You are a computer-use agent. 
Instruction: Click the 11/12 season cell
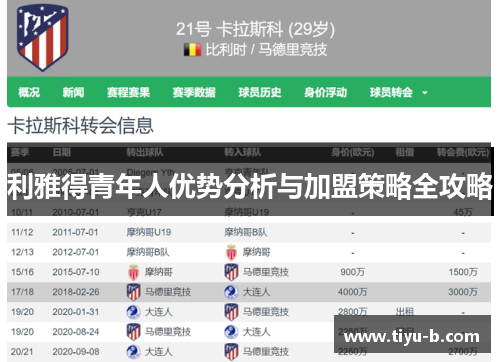[22, 232]
